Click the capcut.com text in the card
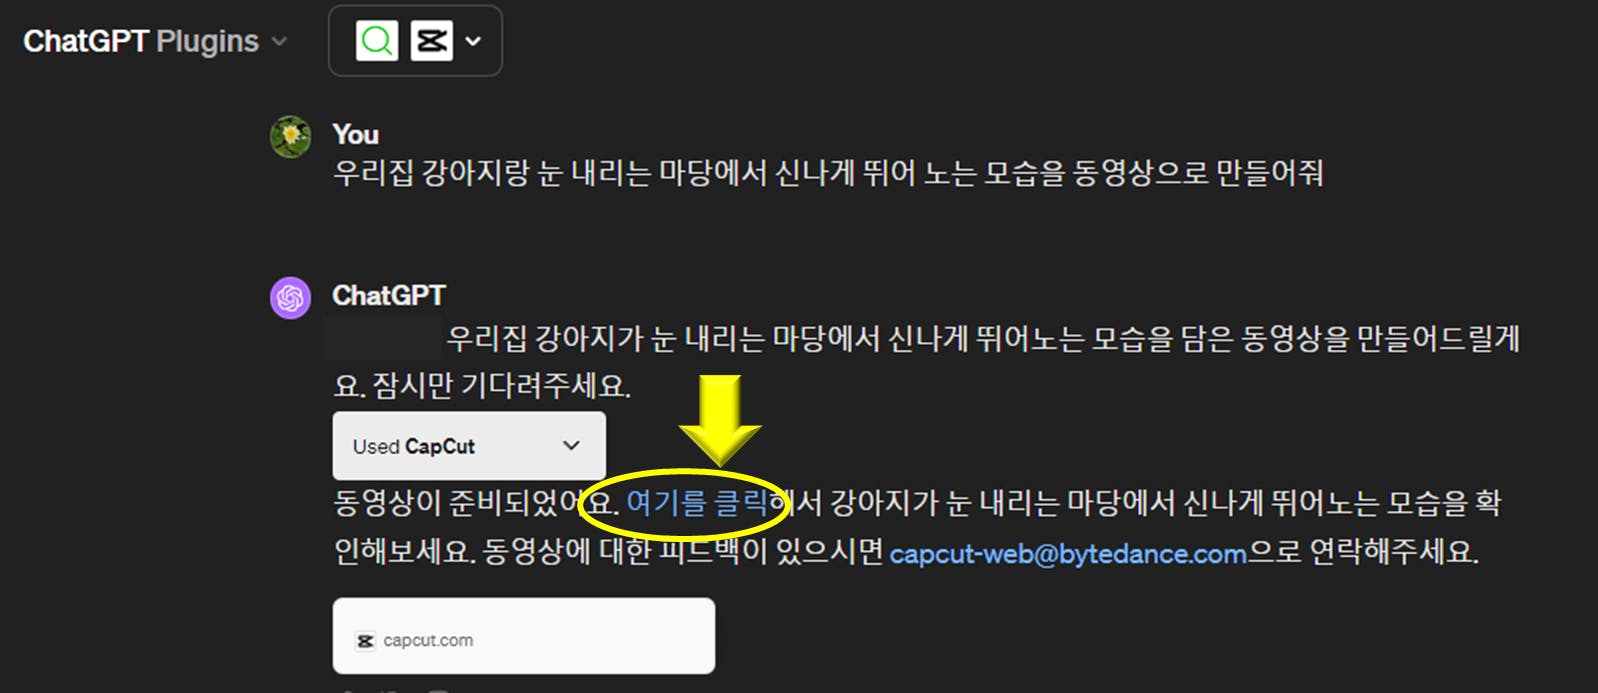Viewport: 1598px width, 693px height. 428,641
